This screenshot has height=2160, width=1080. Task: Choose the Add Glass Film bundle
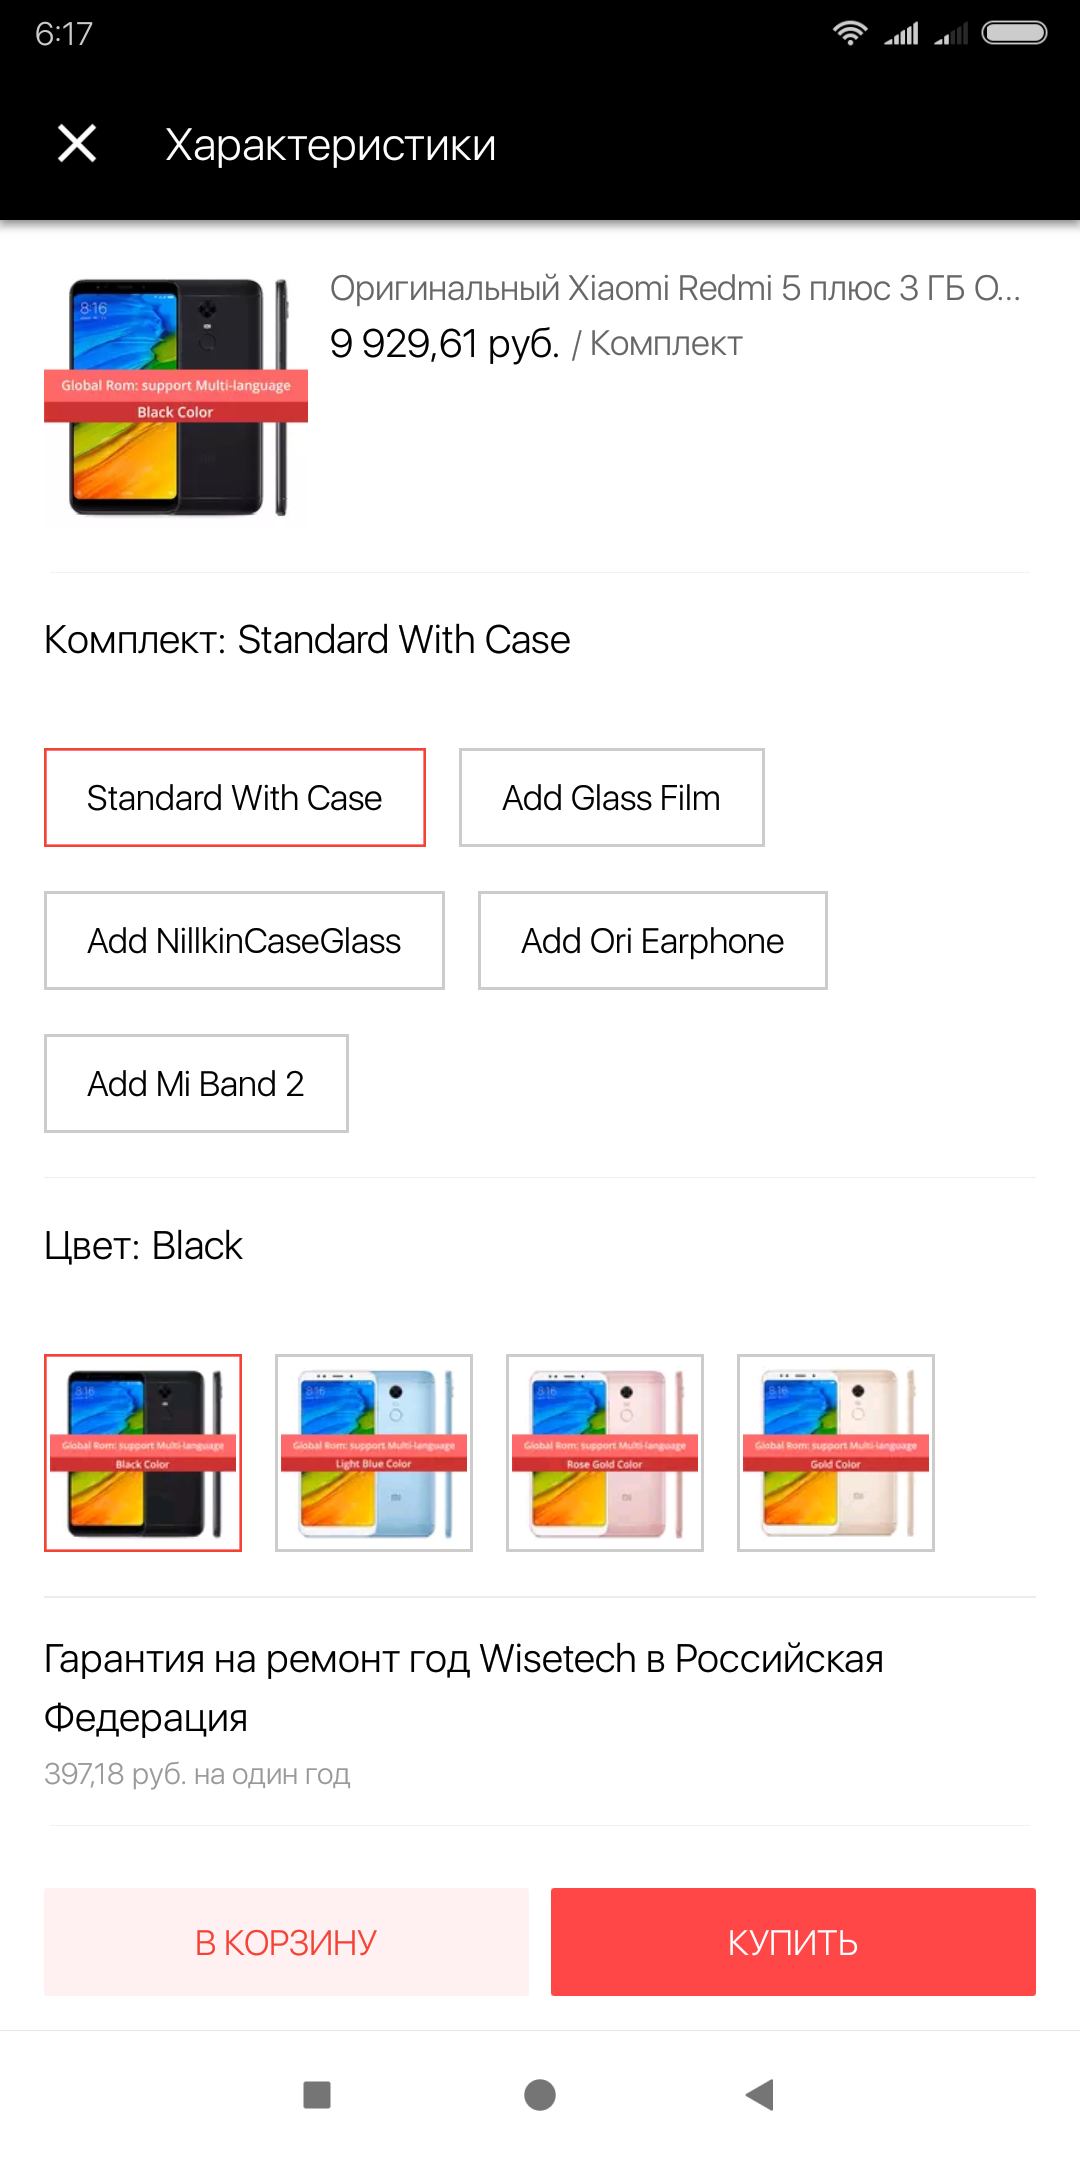pos(612,797)
